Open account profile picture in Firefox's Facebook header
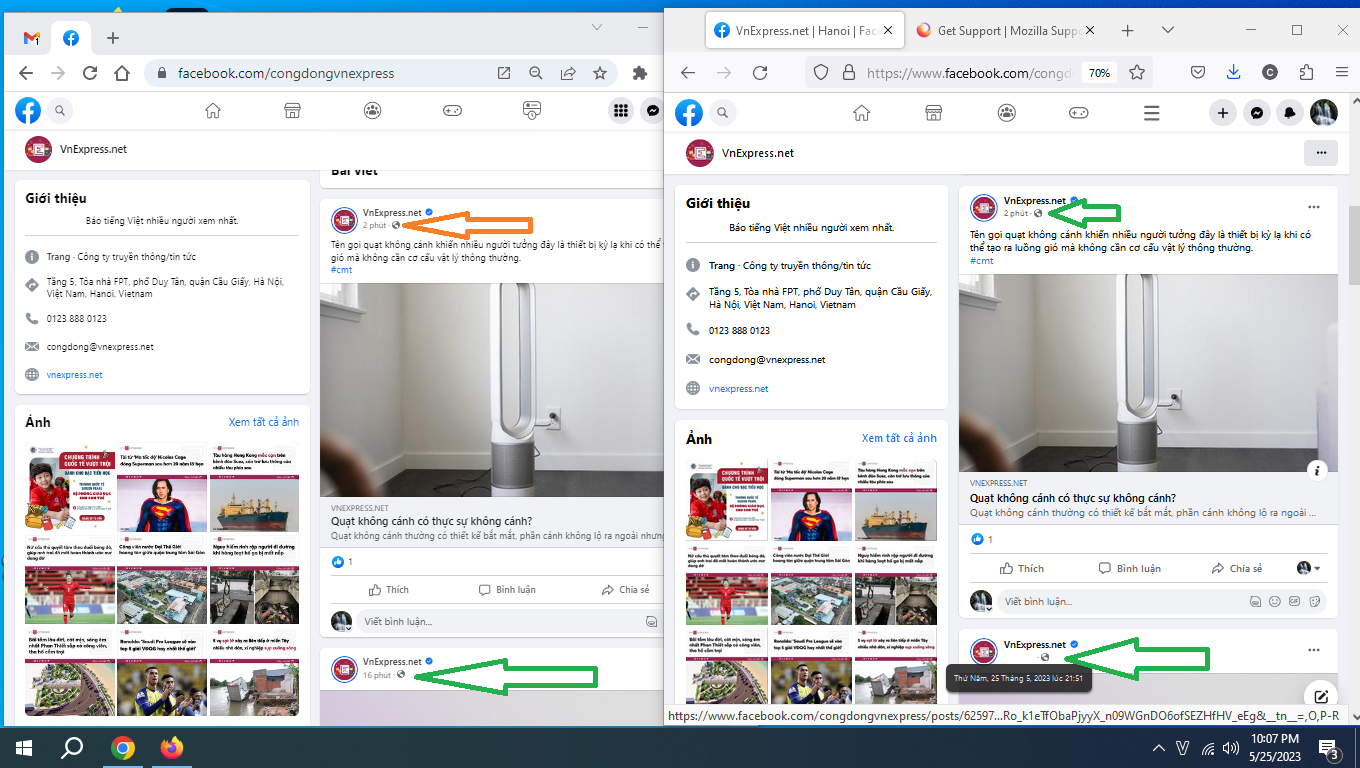 1324,113
